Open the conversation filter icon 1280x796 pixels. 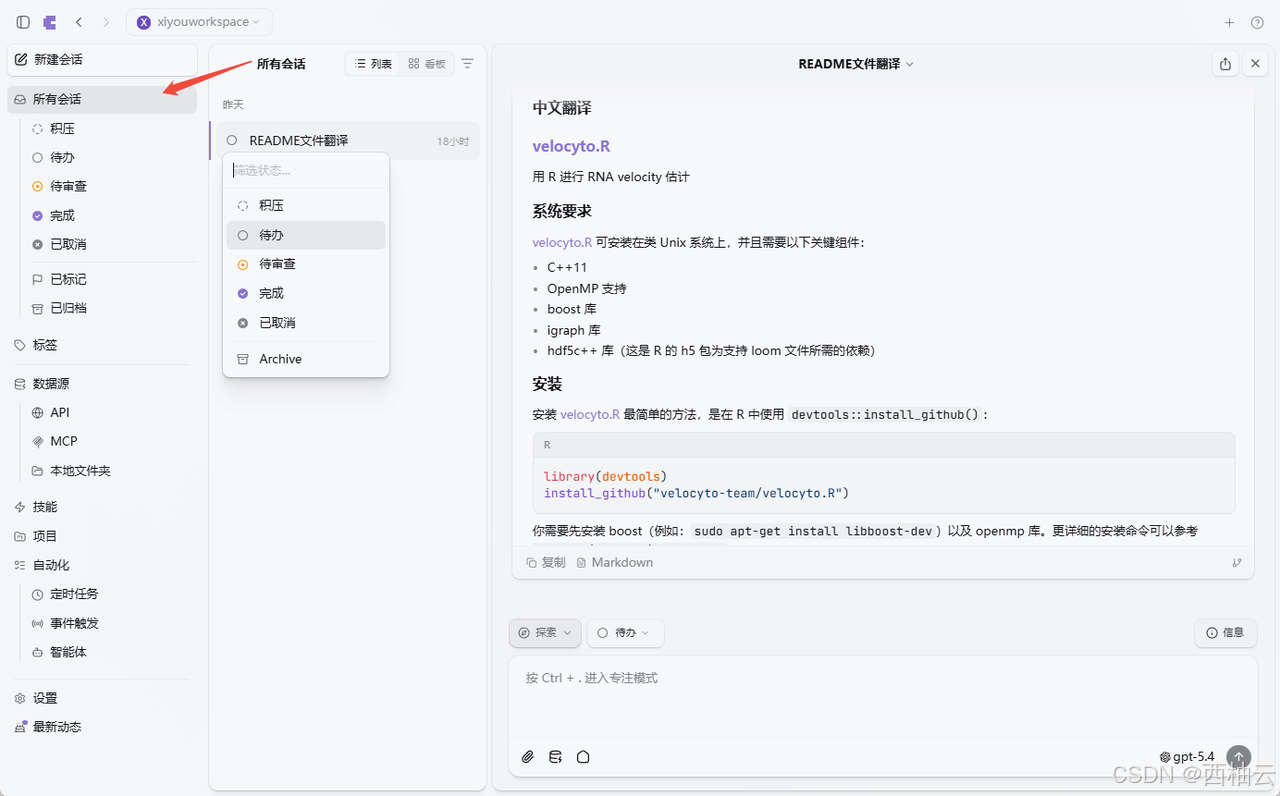pyautogui.click(x=467, y=64)
